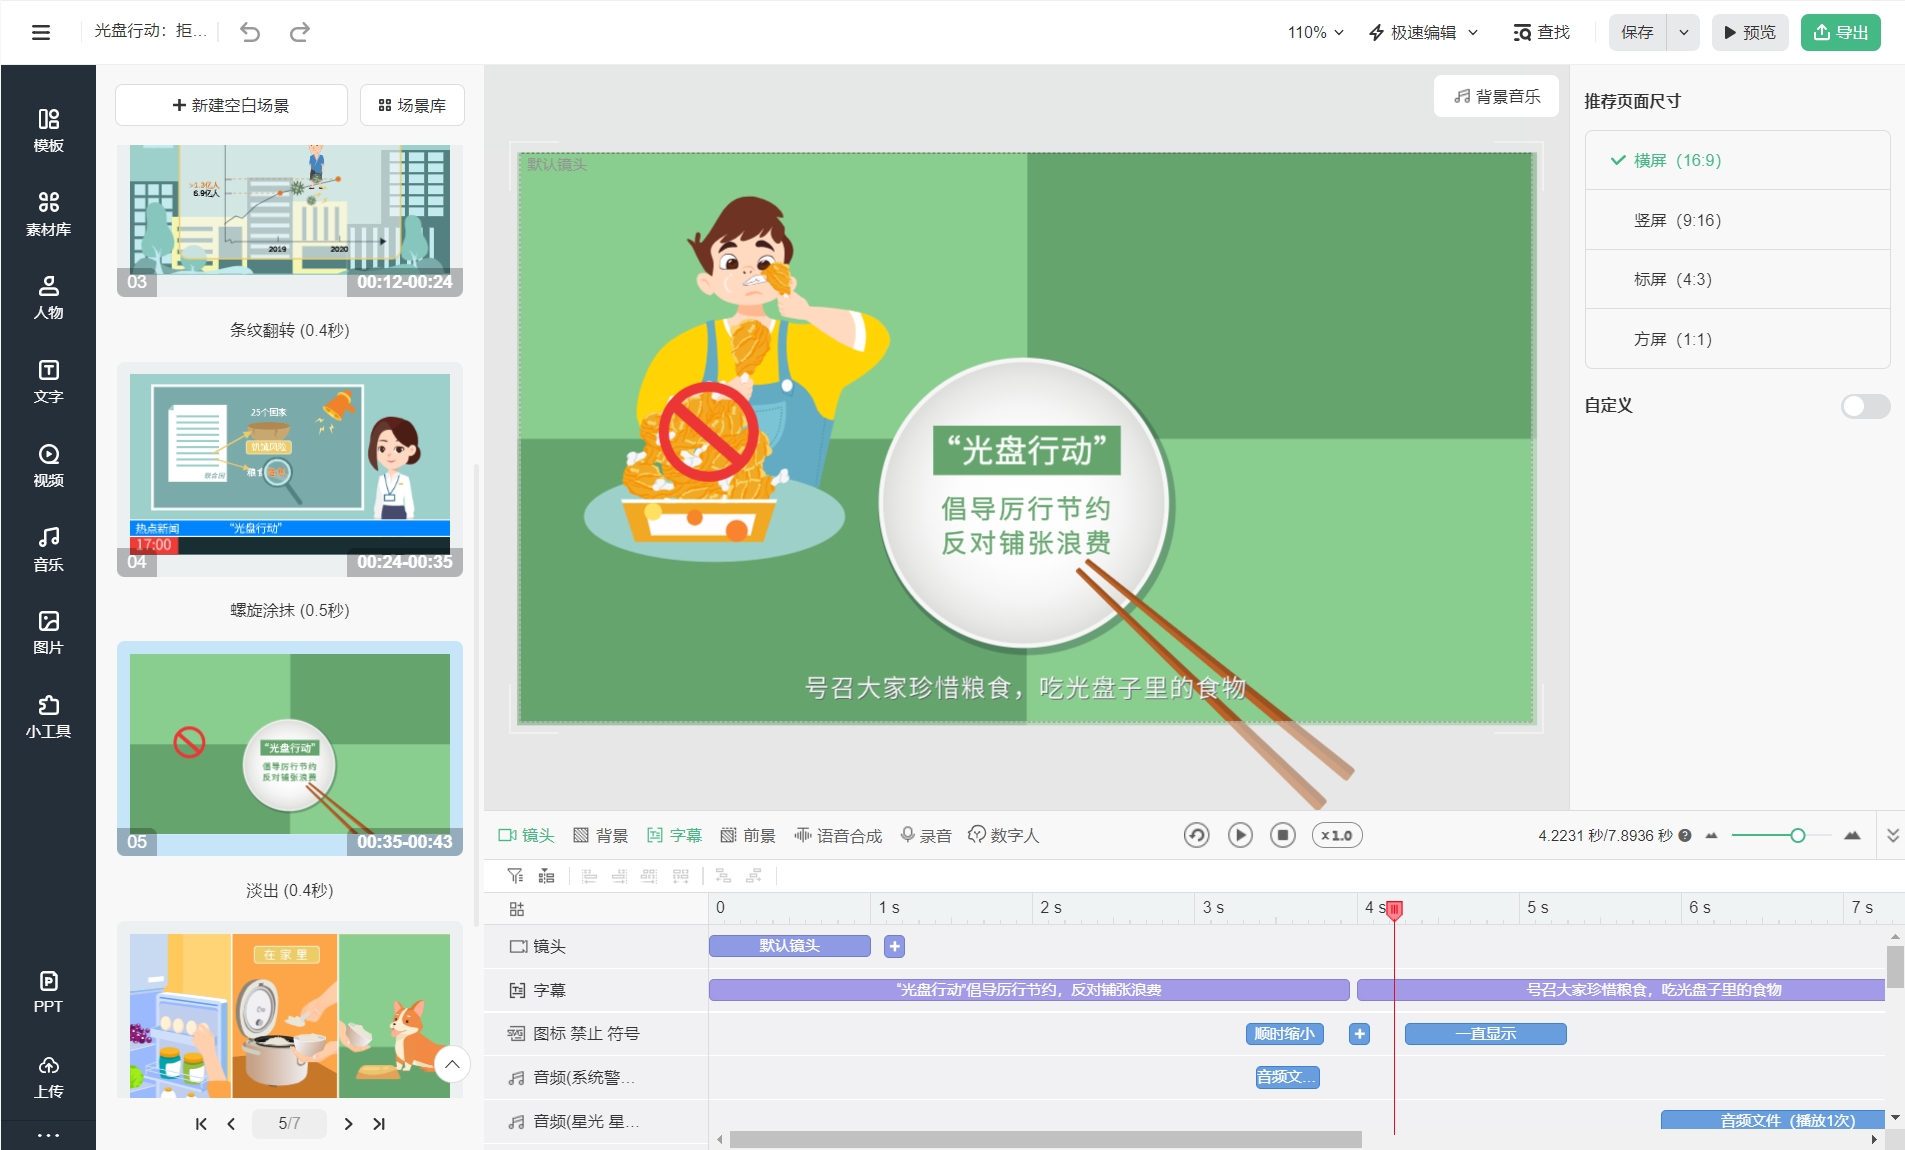Switch to the 背景 background tab
The width and height of the screenshot is (1905, 1150).
click(x=600, y=835)
